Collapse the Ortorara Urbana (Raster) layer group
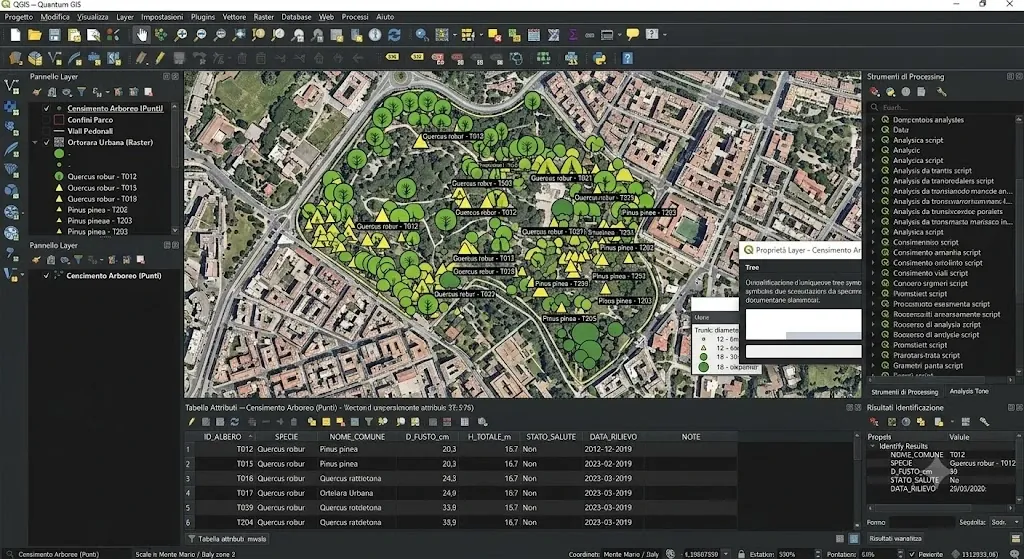The image size is (1024, 559). coord(35,142)
